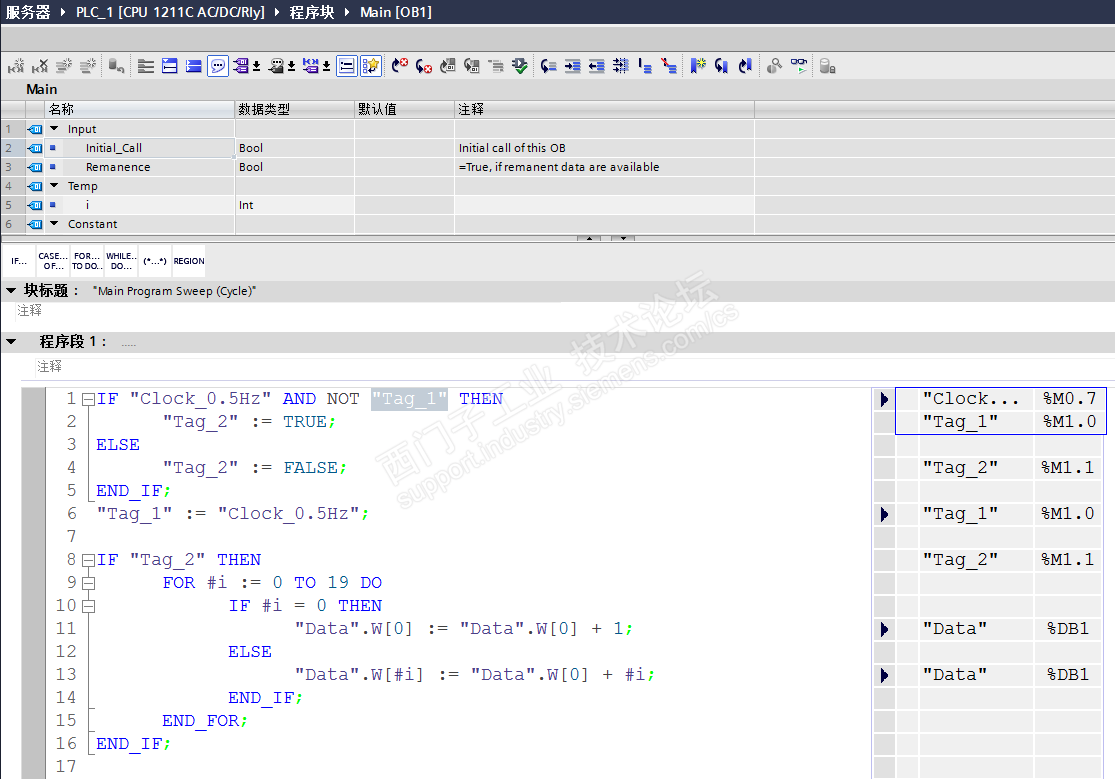Image resolution: width=1115 pixels, height=779 pixels.
Task: Collapse the Input section in interface table
Action: (x=54, y=129)
